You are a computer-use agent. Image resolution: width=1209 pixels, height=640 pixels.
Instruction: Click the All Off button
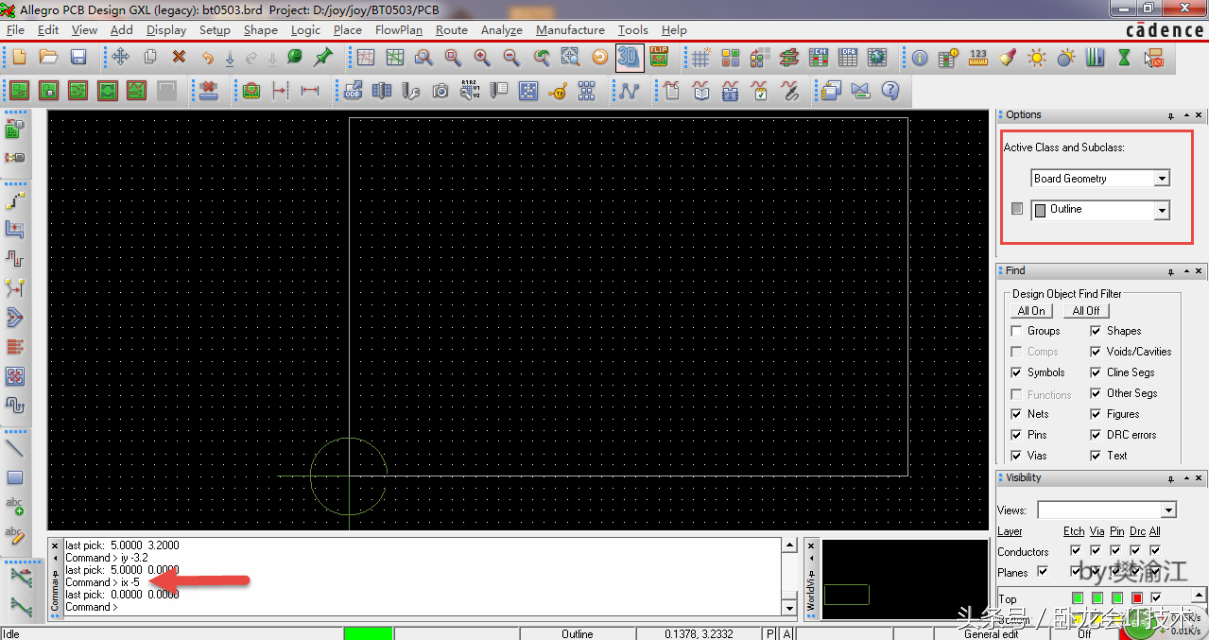click(1086, 311)
